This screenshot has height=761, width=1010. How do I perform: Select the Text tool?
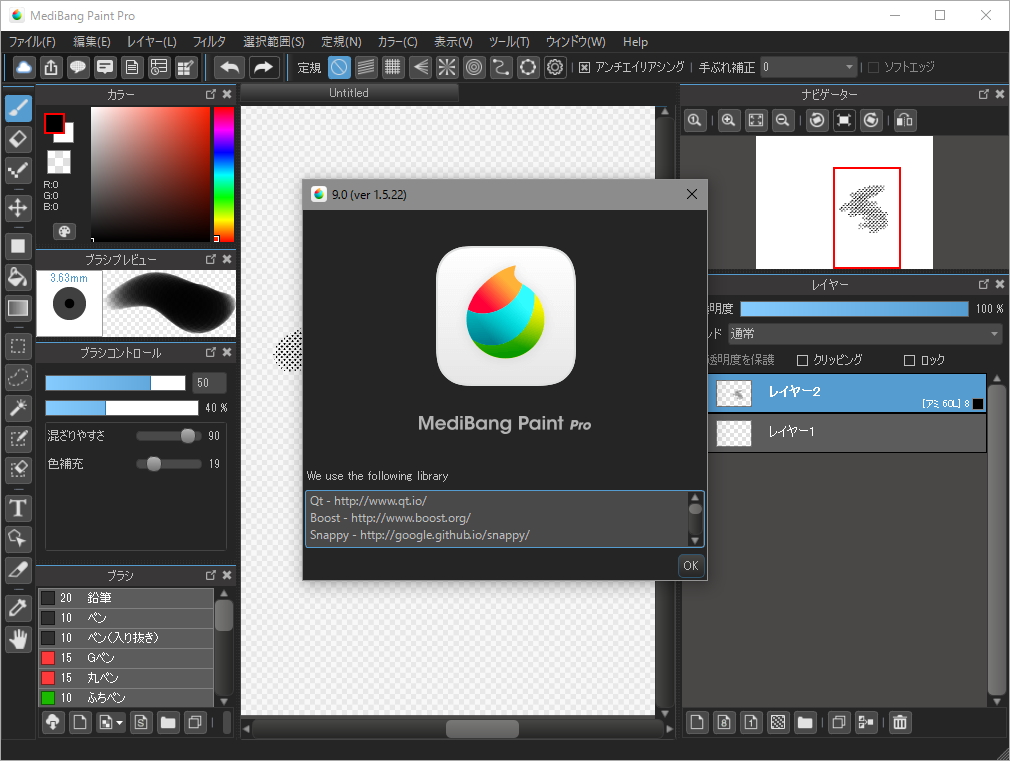coord(17,508)
